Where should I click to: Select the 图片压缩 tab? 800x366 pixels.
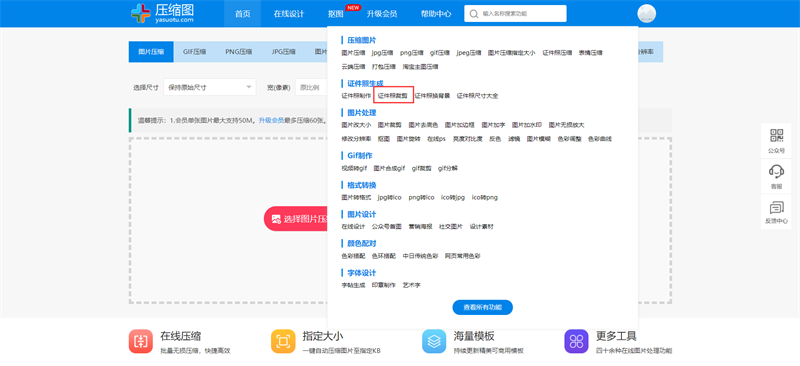151,52
